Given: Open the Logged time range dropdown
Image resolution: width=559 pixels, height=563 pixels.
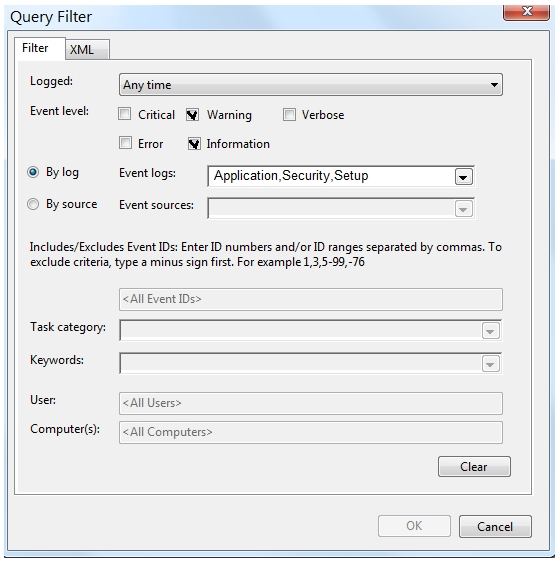Looking at the screenshot, I should 311,85.
